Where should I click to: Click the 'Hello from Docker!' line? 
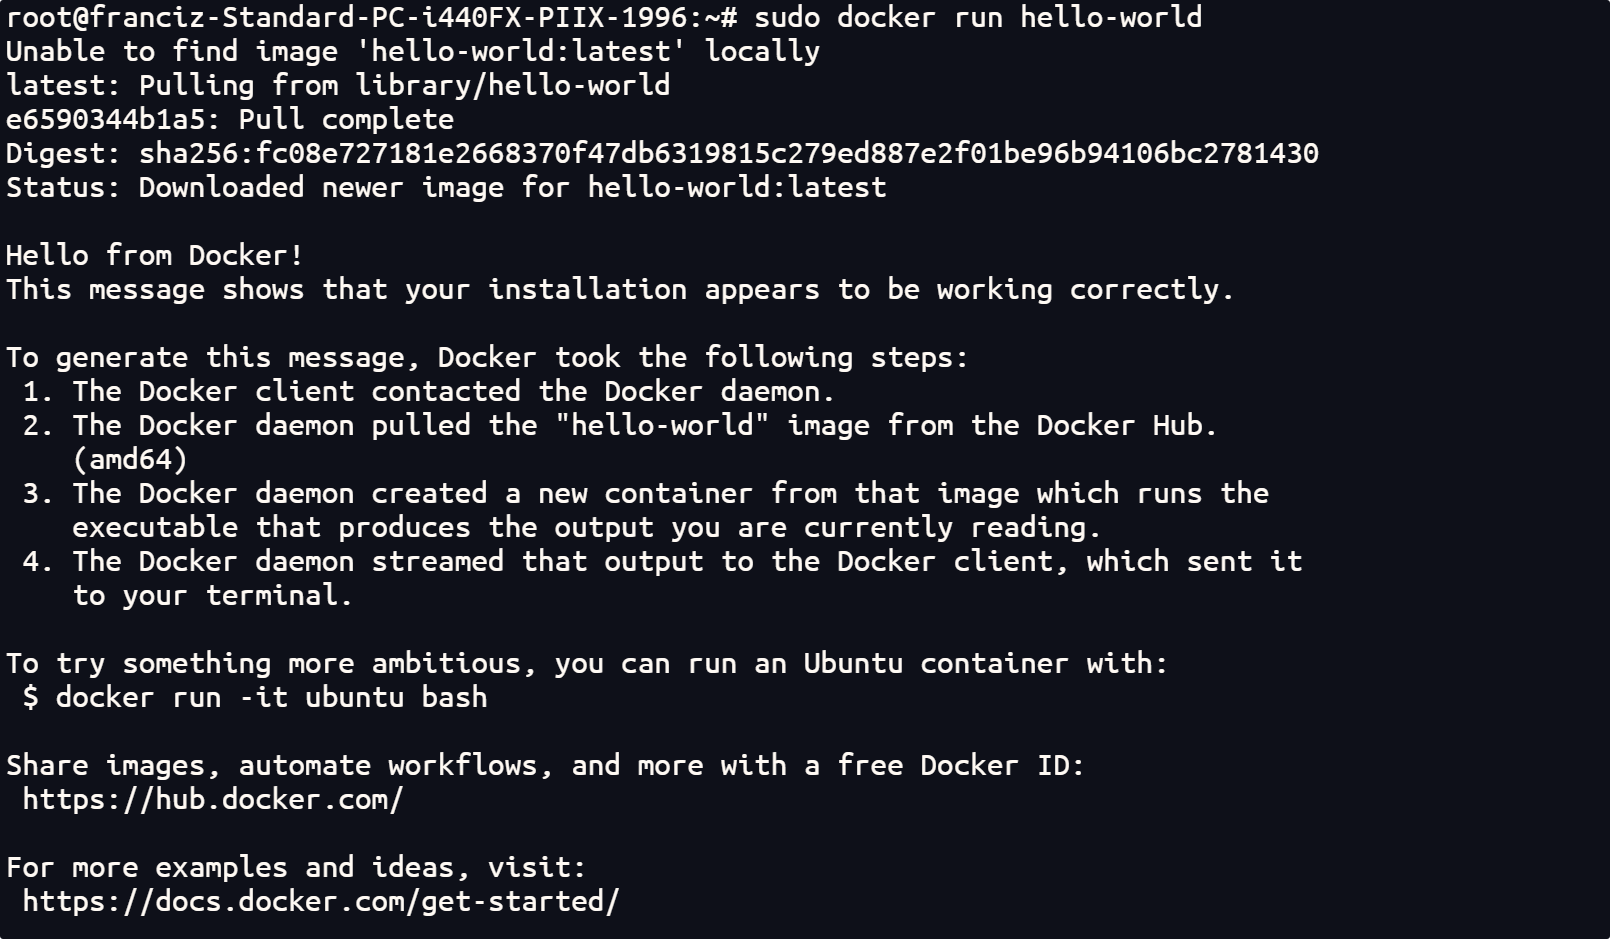pos(155,255)
